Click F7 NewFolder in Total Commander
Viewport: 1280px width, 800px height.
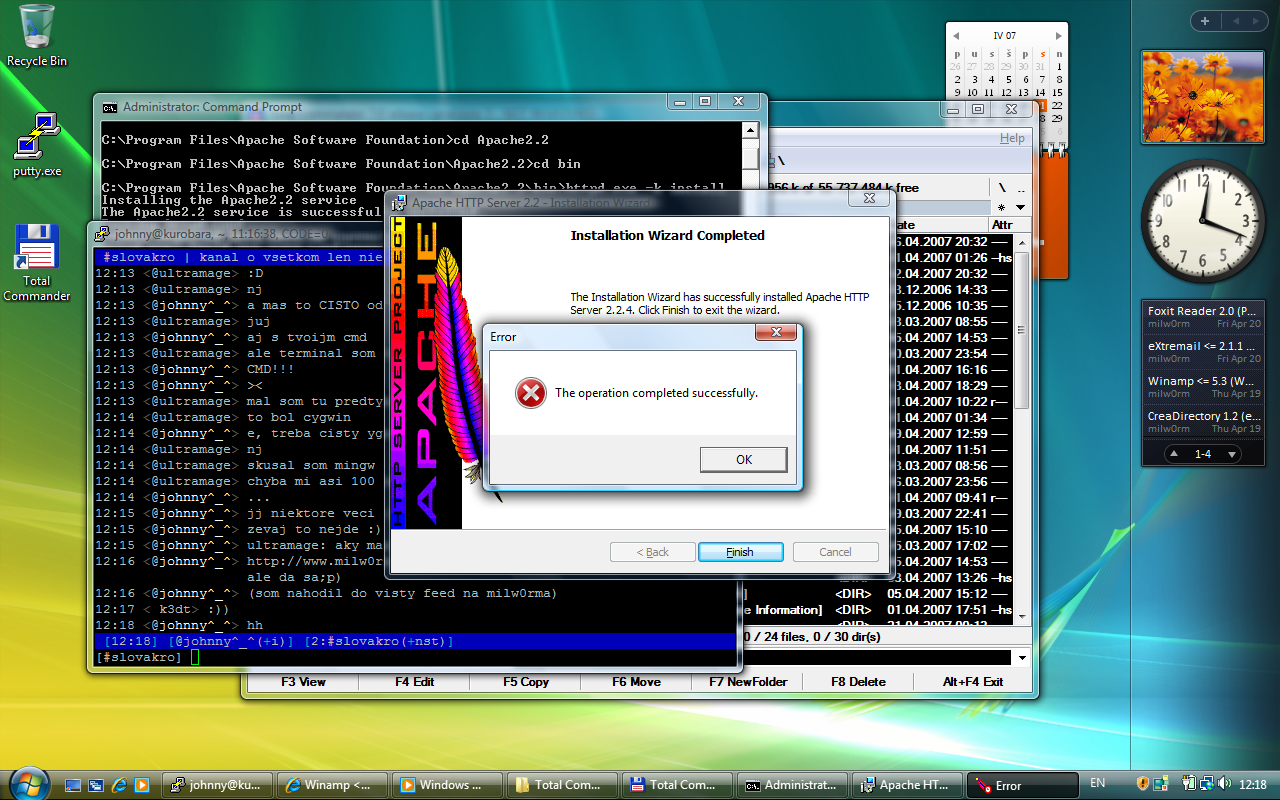(747, 682)
